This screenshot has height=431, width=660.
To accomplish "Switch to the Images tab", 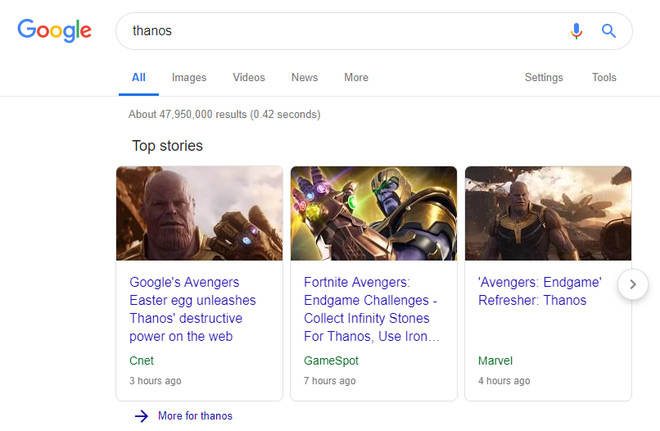I will coord(189,77).
